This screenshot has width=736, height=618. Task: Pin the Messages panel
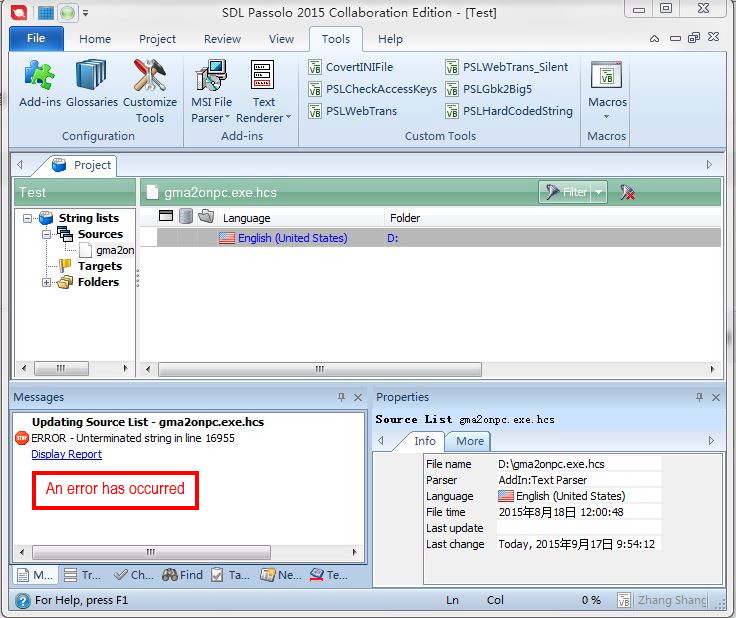342,398
